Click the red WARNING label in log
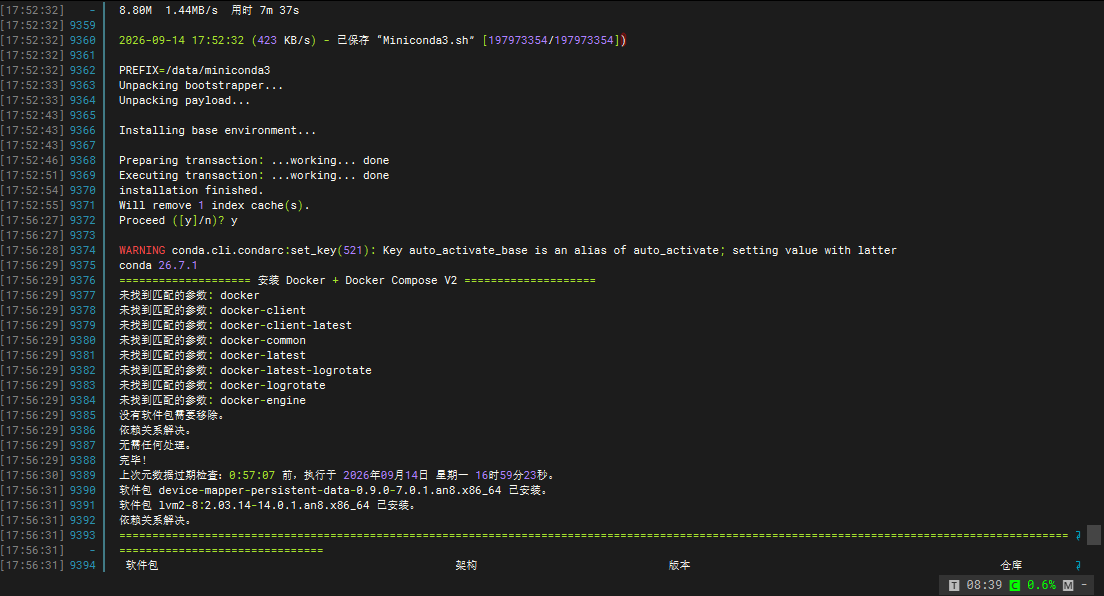The image size is (1104, 596). [142, 250]
